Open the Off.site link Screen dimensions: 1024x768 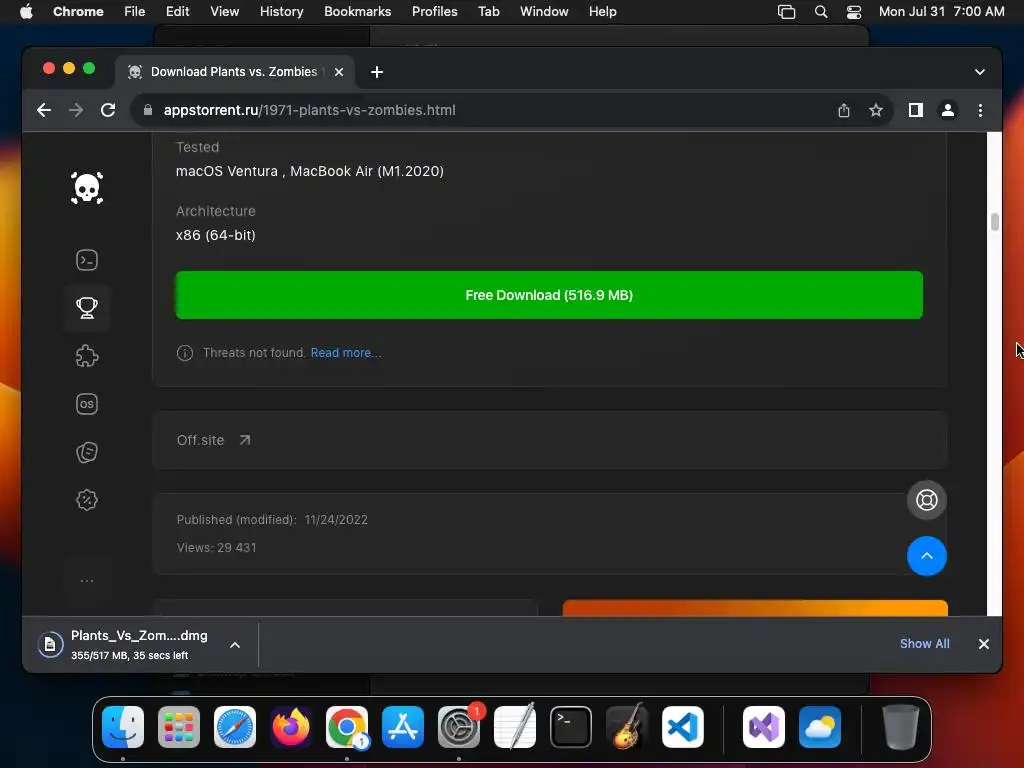[200, 440]
